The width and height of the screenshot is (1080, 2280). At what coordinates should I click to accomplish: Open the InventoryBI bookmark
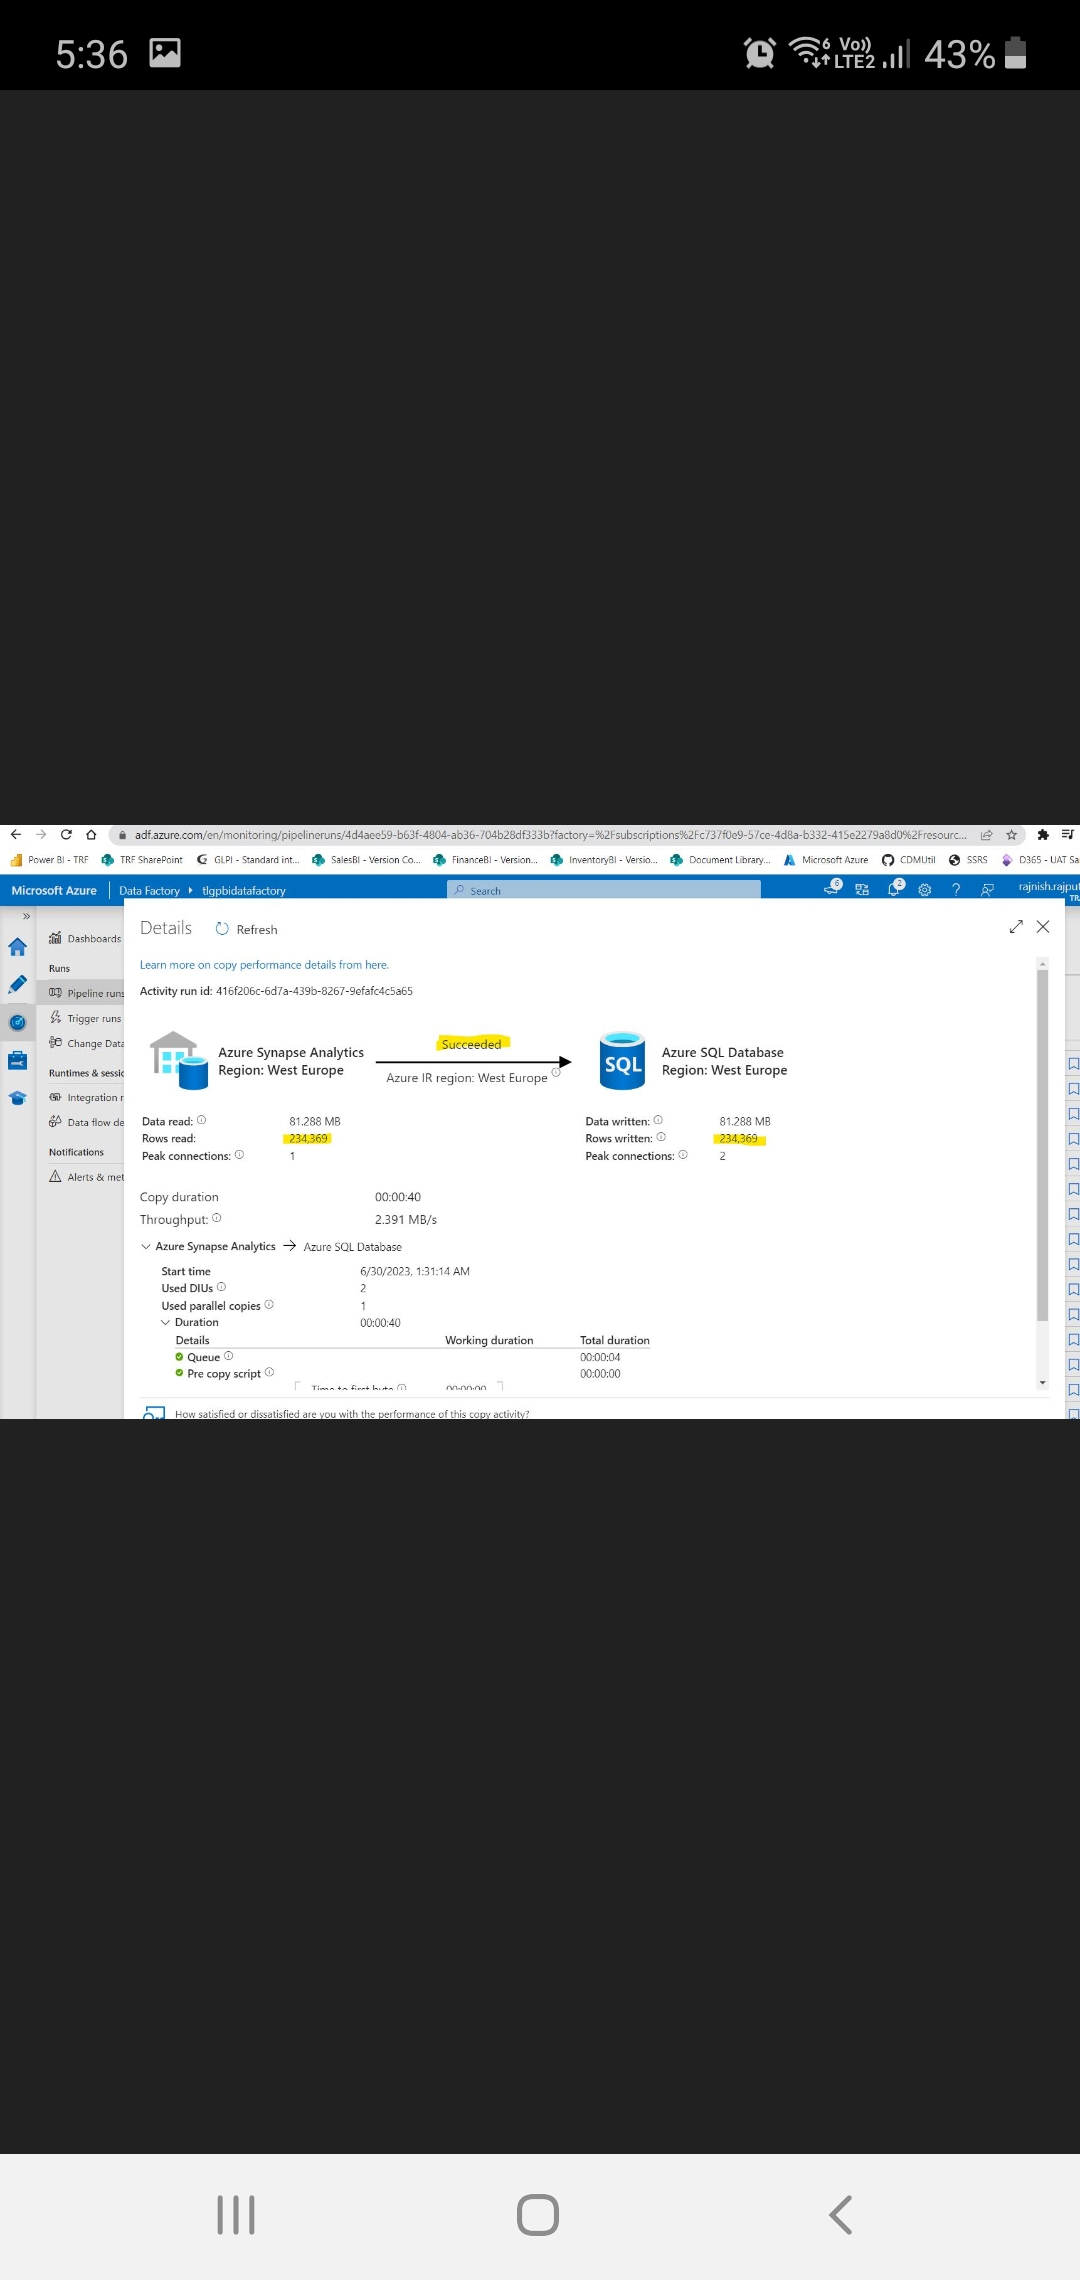pyautogui.click(x=604, y=860)
